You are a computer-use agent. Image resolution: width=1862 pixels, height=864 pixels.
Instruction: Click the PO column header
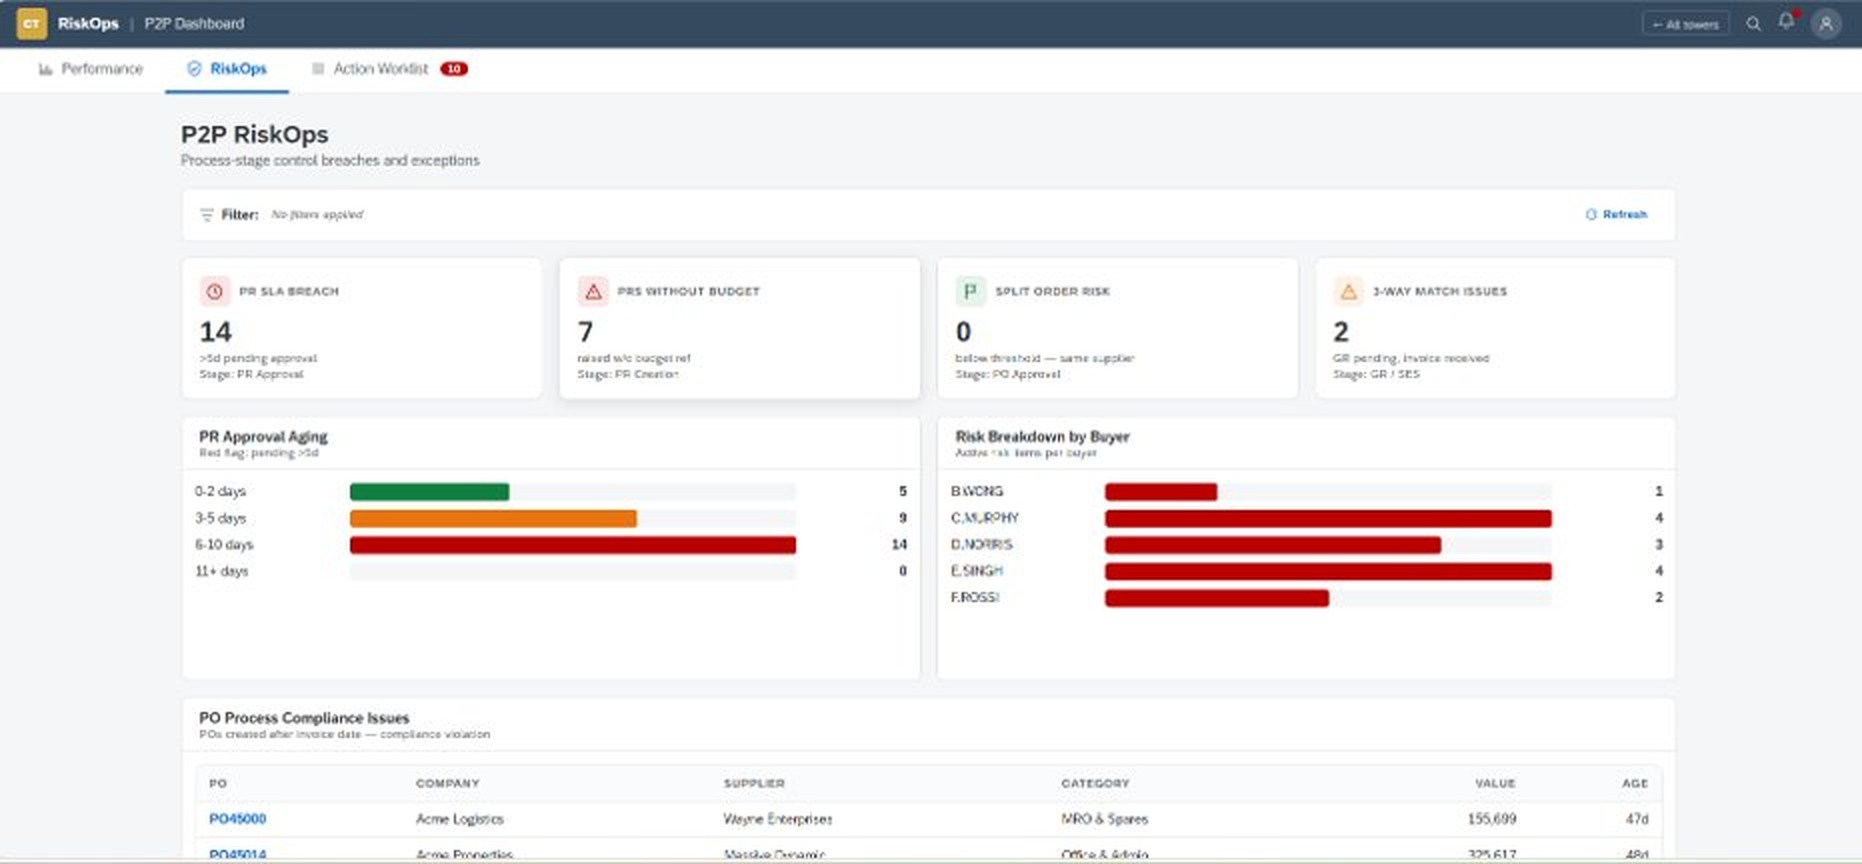pos(218,784)
